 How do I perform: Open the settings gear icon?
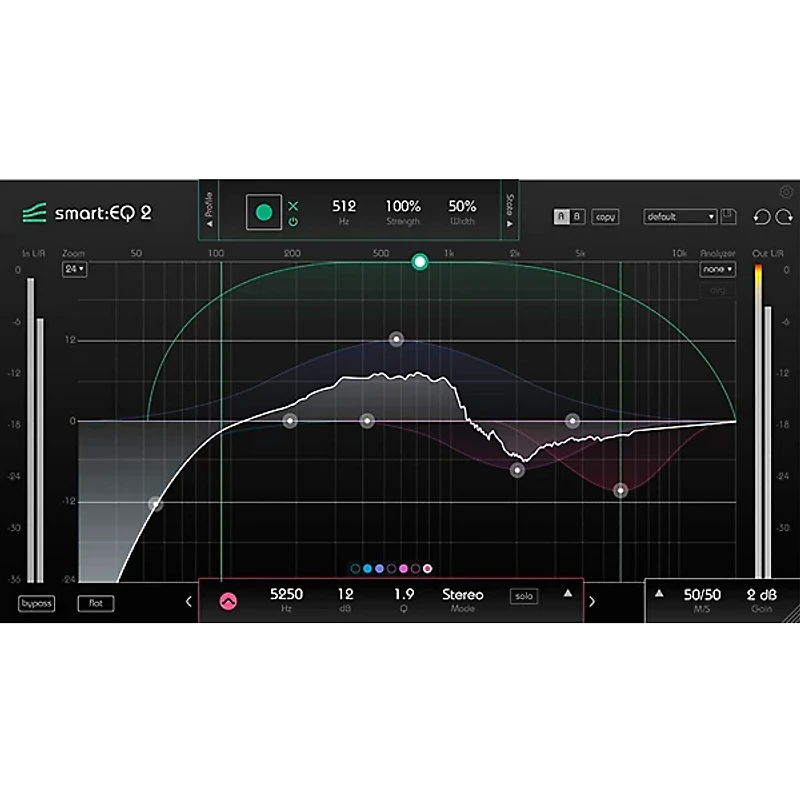click(786, 193)
